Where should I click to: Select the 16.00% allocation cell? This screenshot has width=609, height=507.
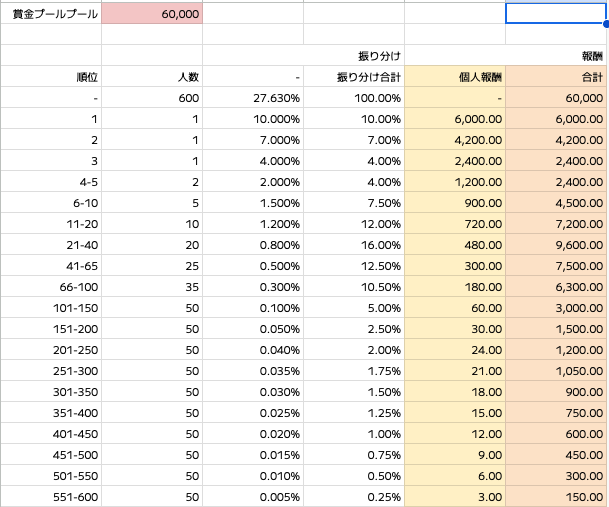click(354, 244)
